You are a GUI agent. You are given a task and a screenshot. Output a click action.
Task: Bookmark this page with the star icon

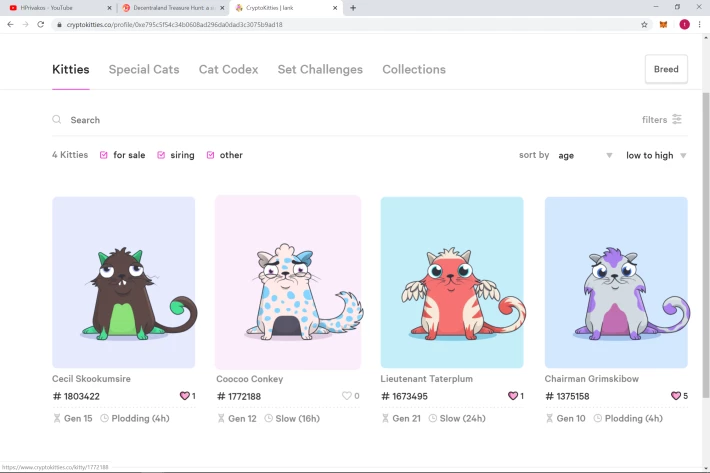pos(644,24)
